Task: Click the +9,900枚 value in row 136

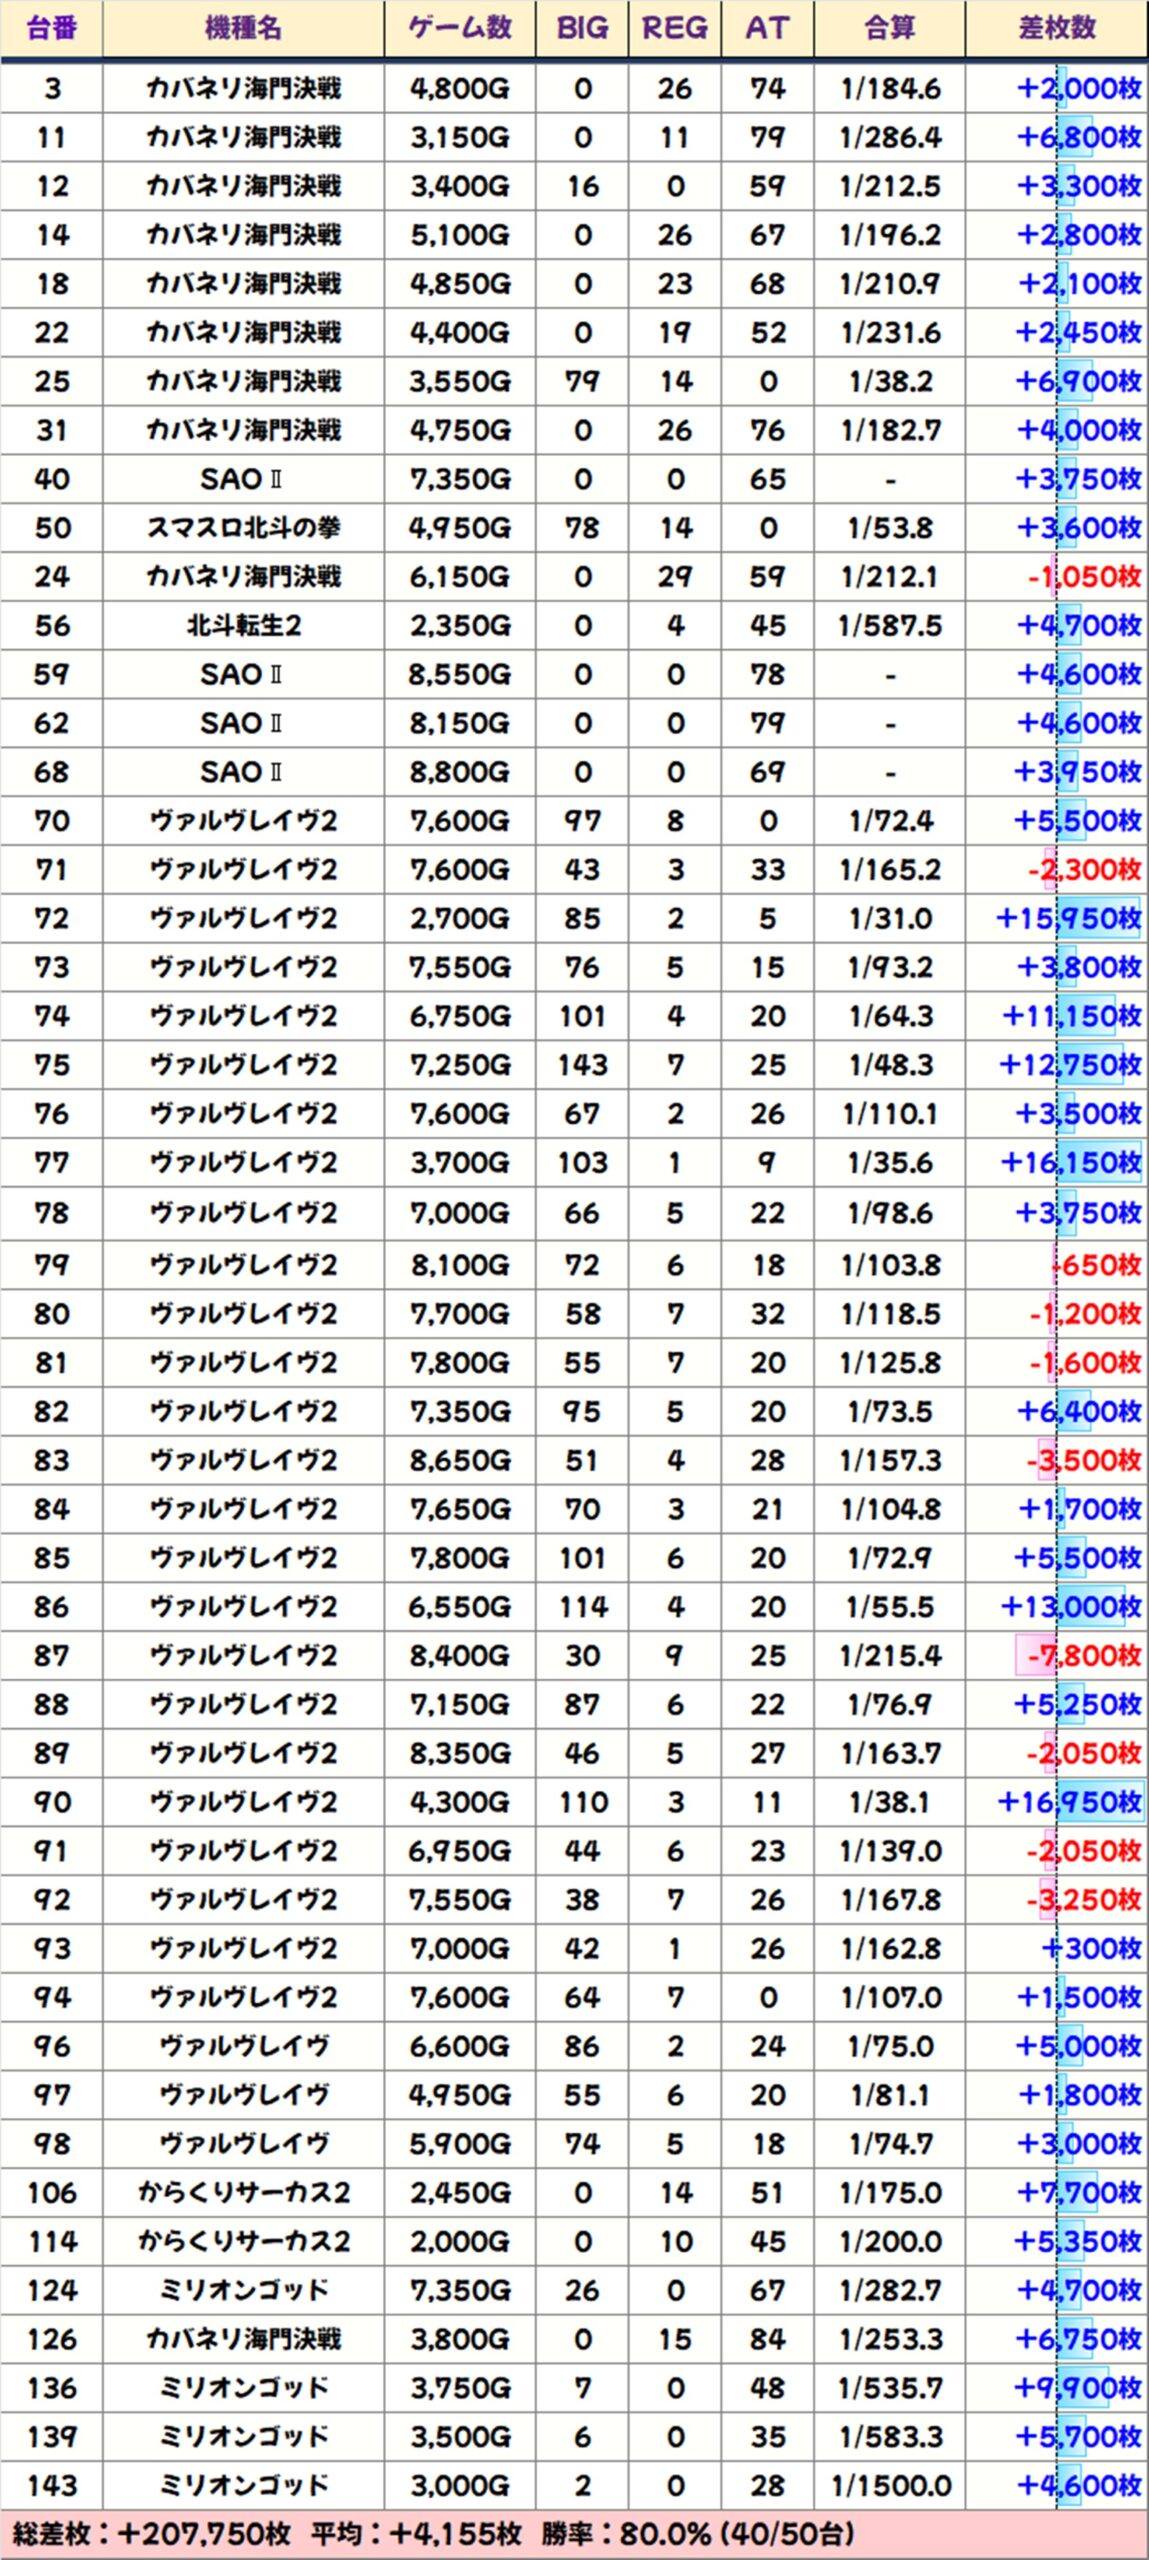Action: point(1078,2389)
